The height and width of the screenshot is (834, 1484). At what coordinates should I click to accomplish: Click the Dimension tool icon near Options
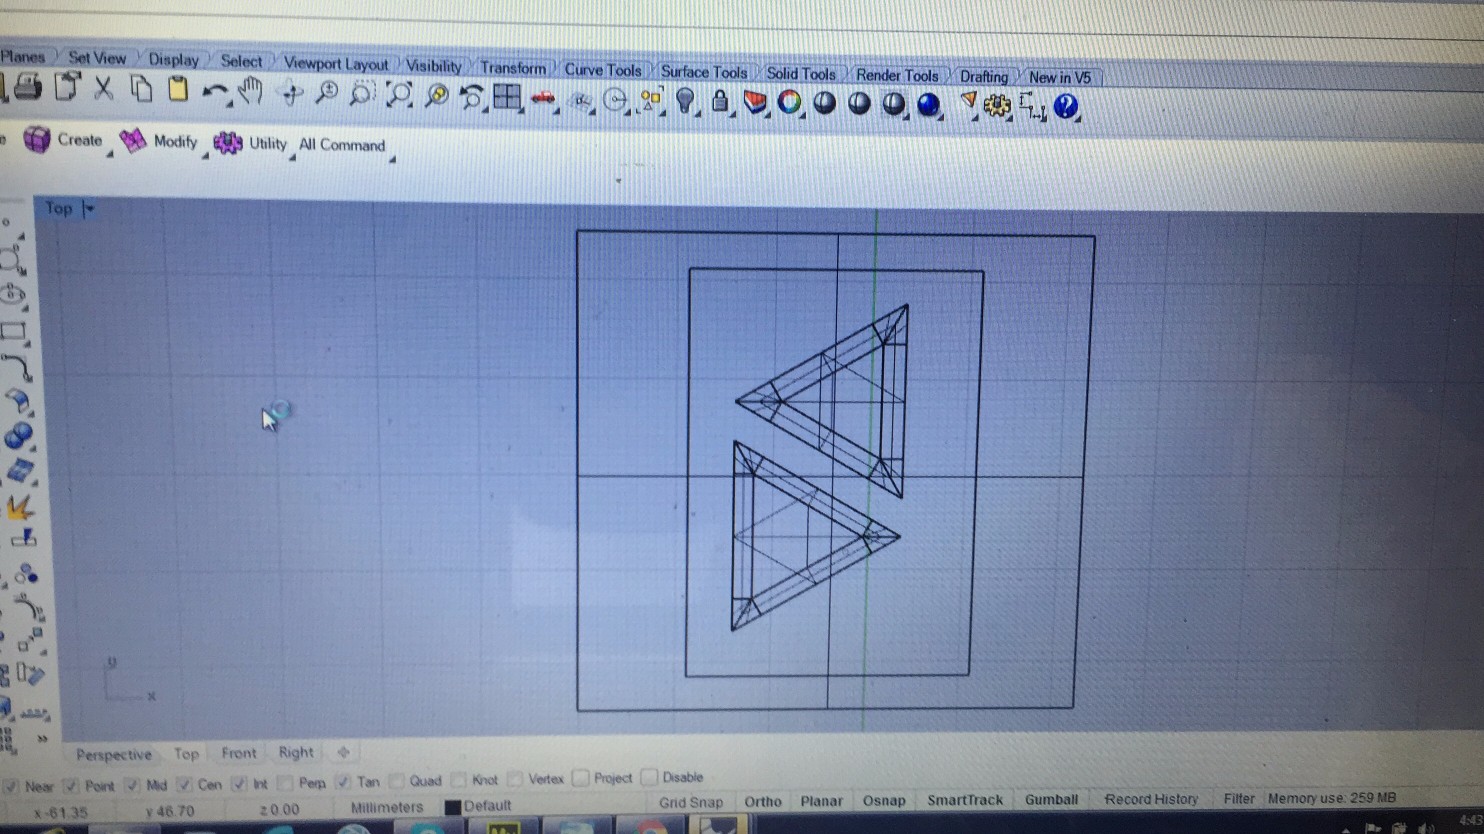tap(1032, 106)
